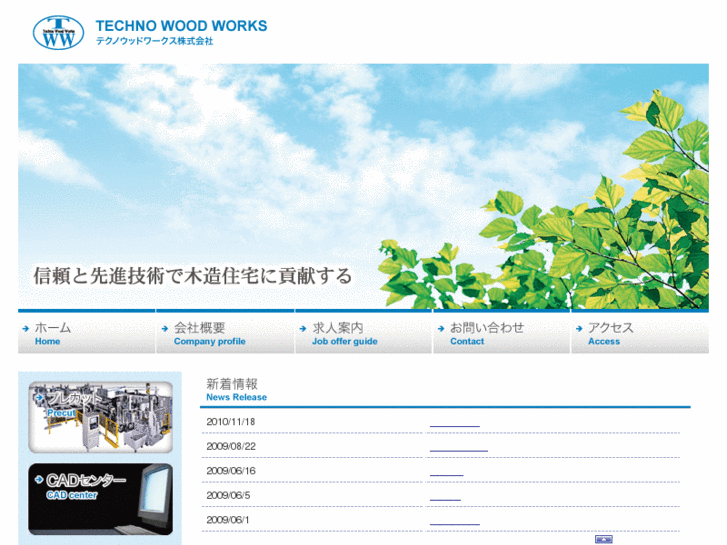Click the TWW oval logo icon

tap(58, 32)
